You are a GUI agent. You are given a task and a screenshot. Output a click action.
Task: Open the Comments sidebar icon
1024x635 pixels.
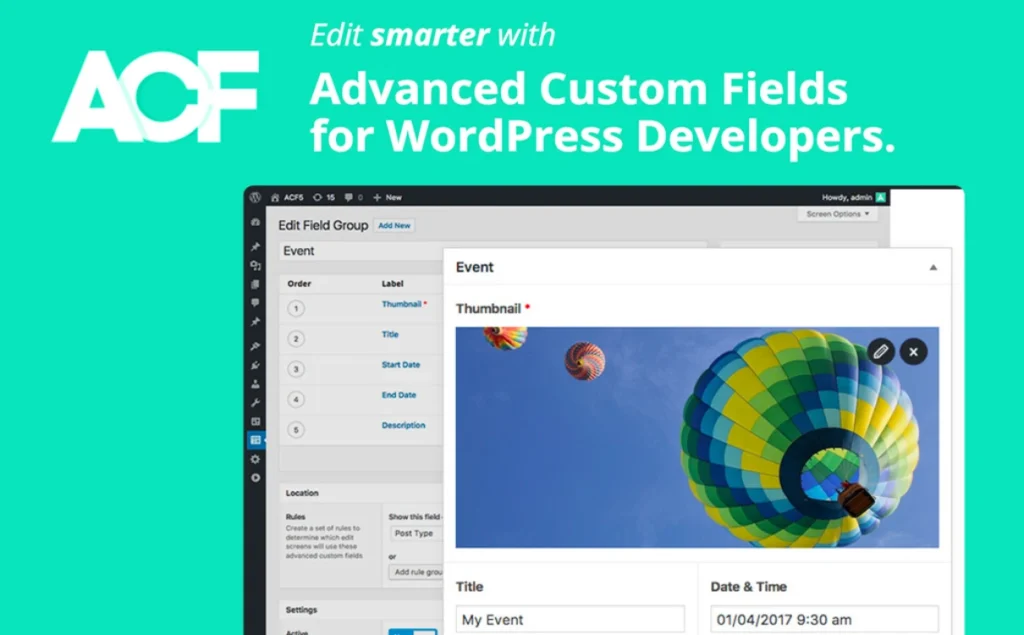[255, 302]
